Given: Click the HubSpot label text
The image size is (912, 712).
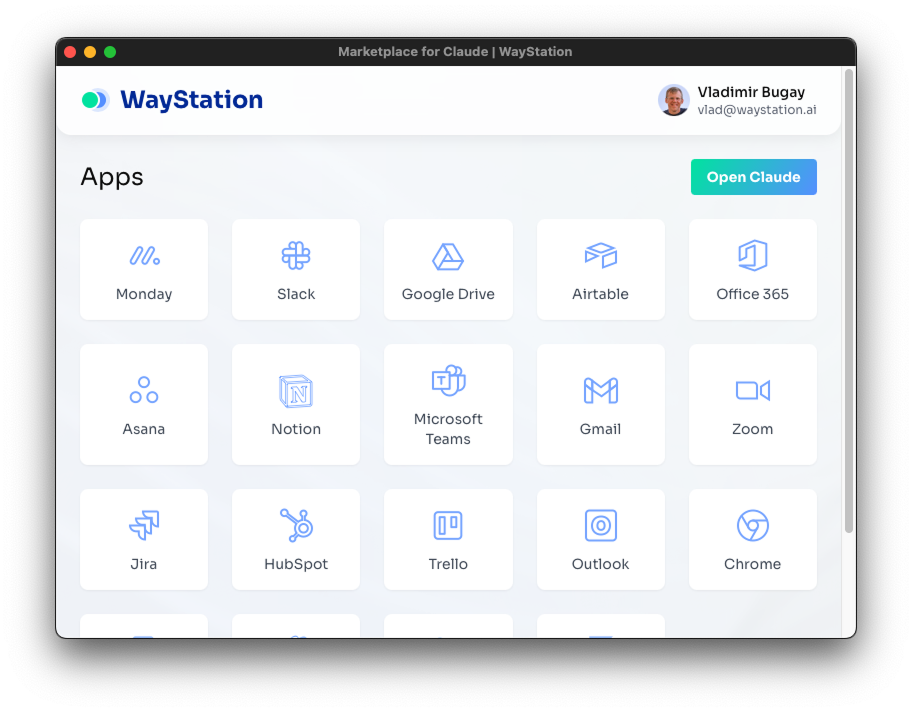Looking at the screenshot, I should pyautogui.click(x=296, y=564).
